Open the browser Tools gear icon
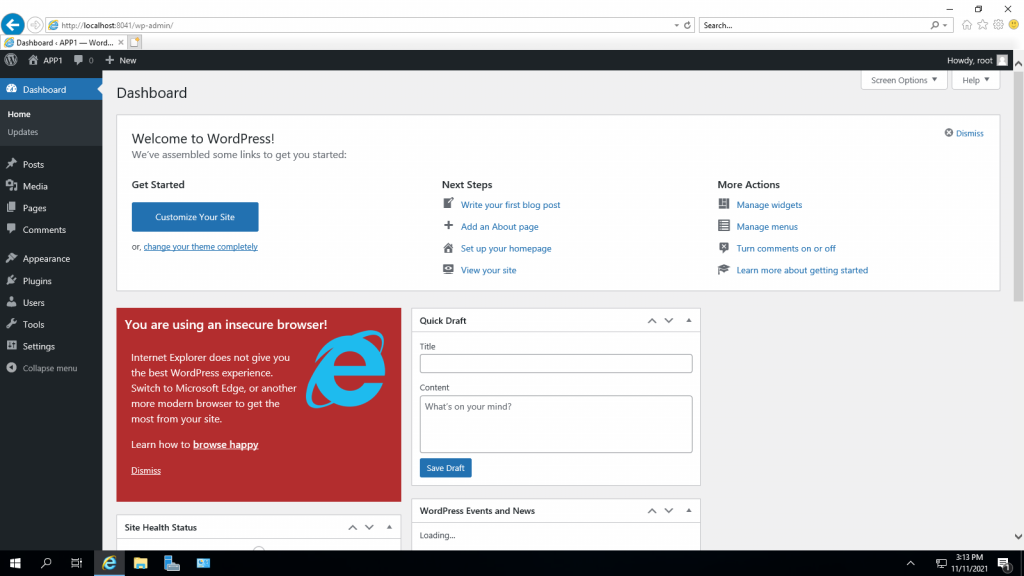1024x576 pixels. (998, 25)
